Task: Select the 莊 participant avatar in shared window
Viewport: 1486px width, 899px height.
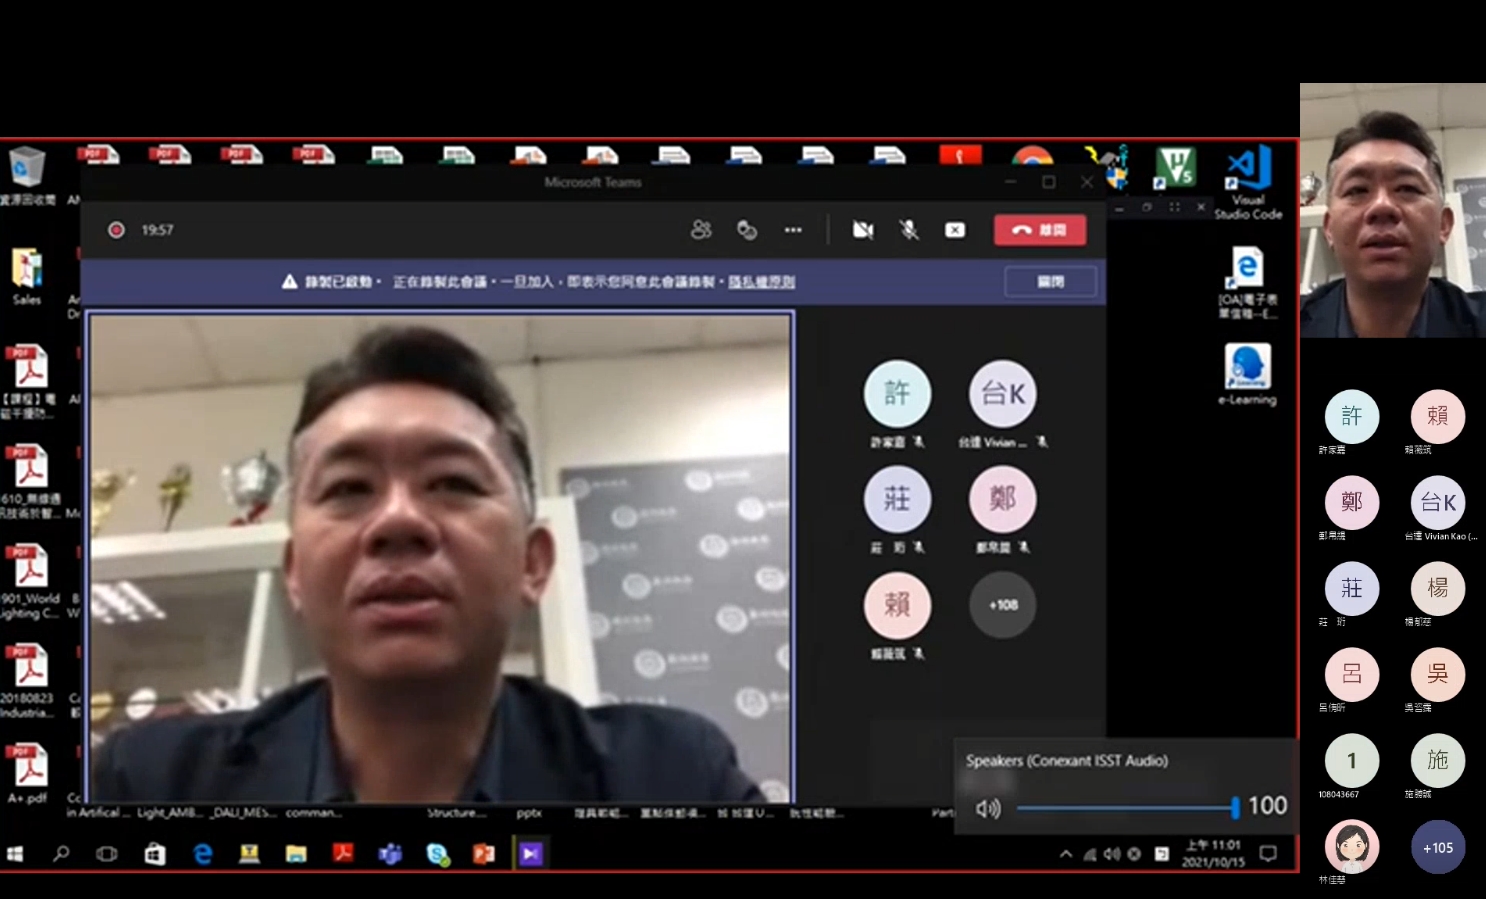Action: click(897, 499)
